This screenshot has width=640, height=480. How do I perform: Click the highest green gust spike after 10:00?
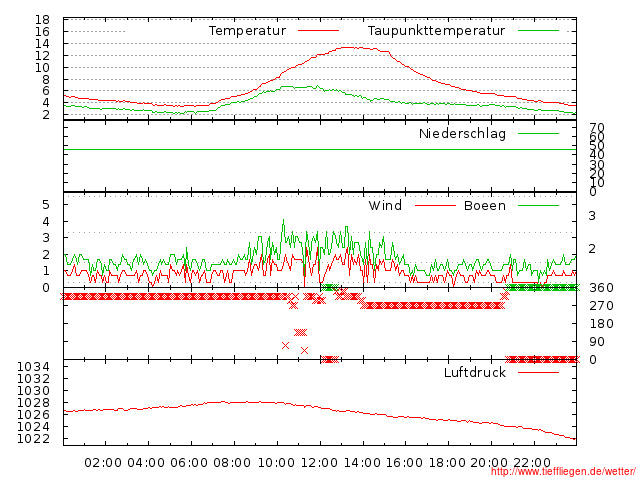[284, 221]
